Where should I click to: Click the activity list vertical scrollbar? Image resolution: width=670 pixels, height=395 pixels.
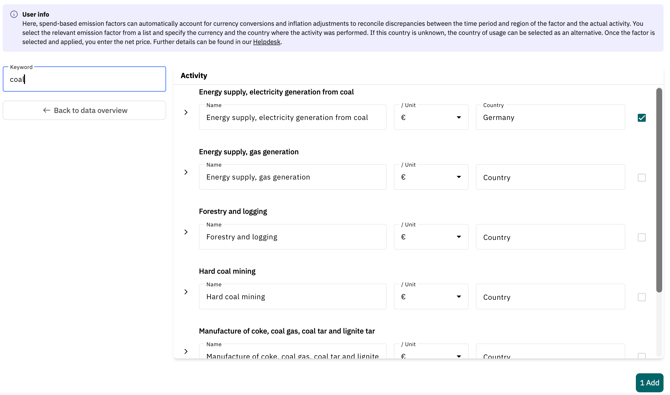[x=659, y=190]
